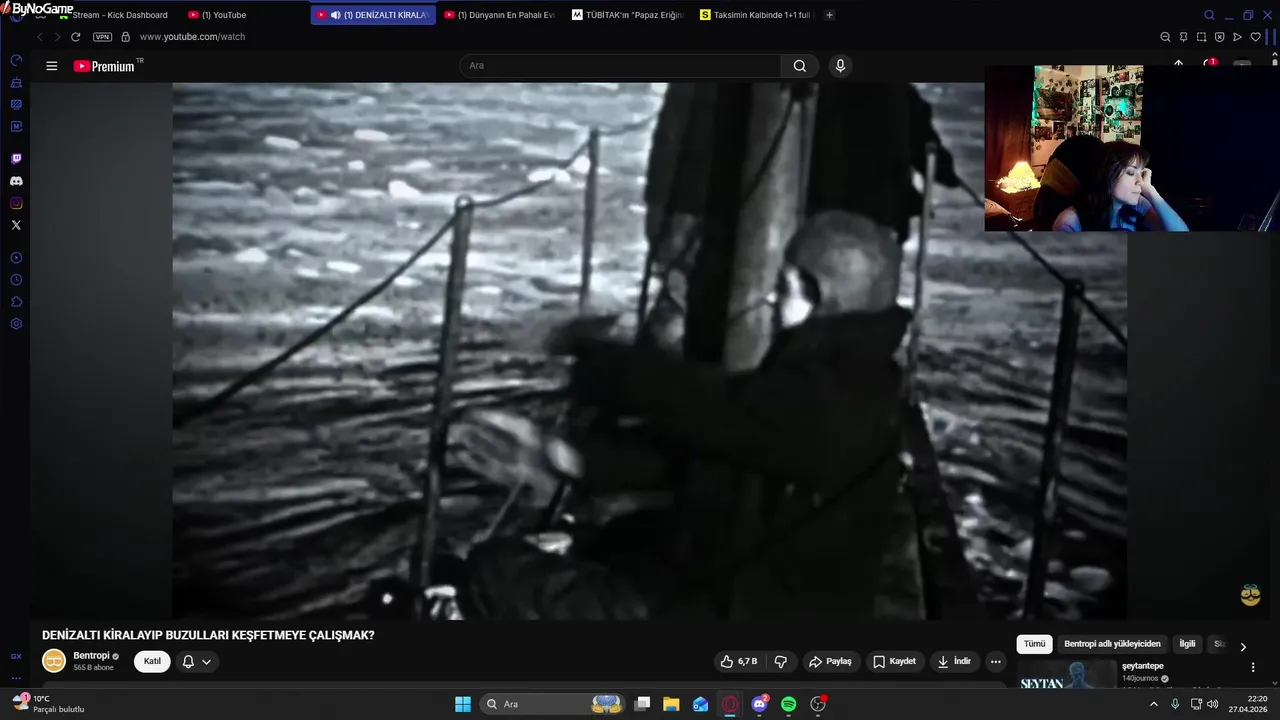Open the YouTube guide hamburger menu
1280x720 pixels.
52,66
